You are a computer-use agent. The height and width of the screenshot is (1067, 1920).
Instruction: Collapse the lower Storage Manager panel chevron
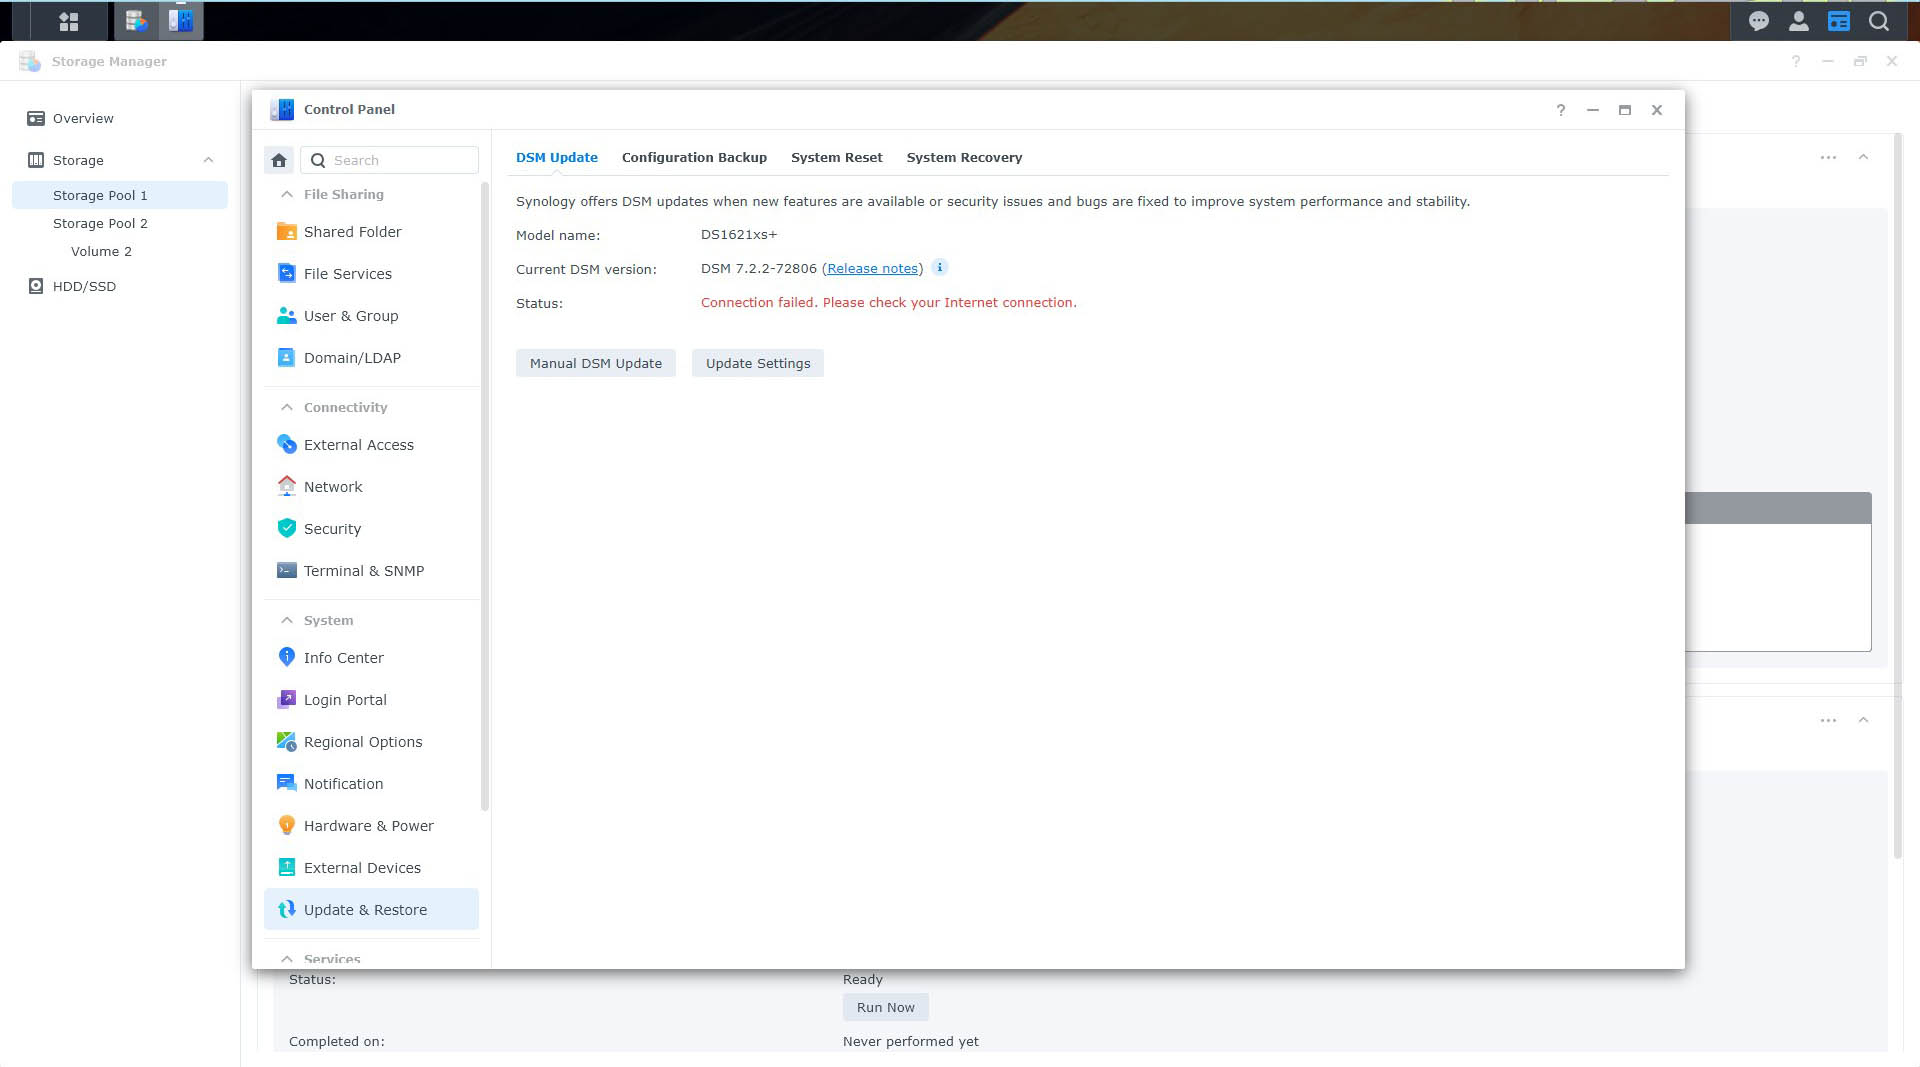(x=1863, y=720)
